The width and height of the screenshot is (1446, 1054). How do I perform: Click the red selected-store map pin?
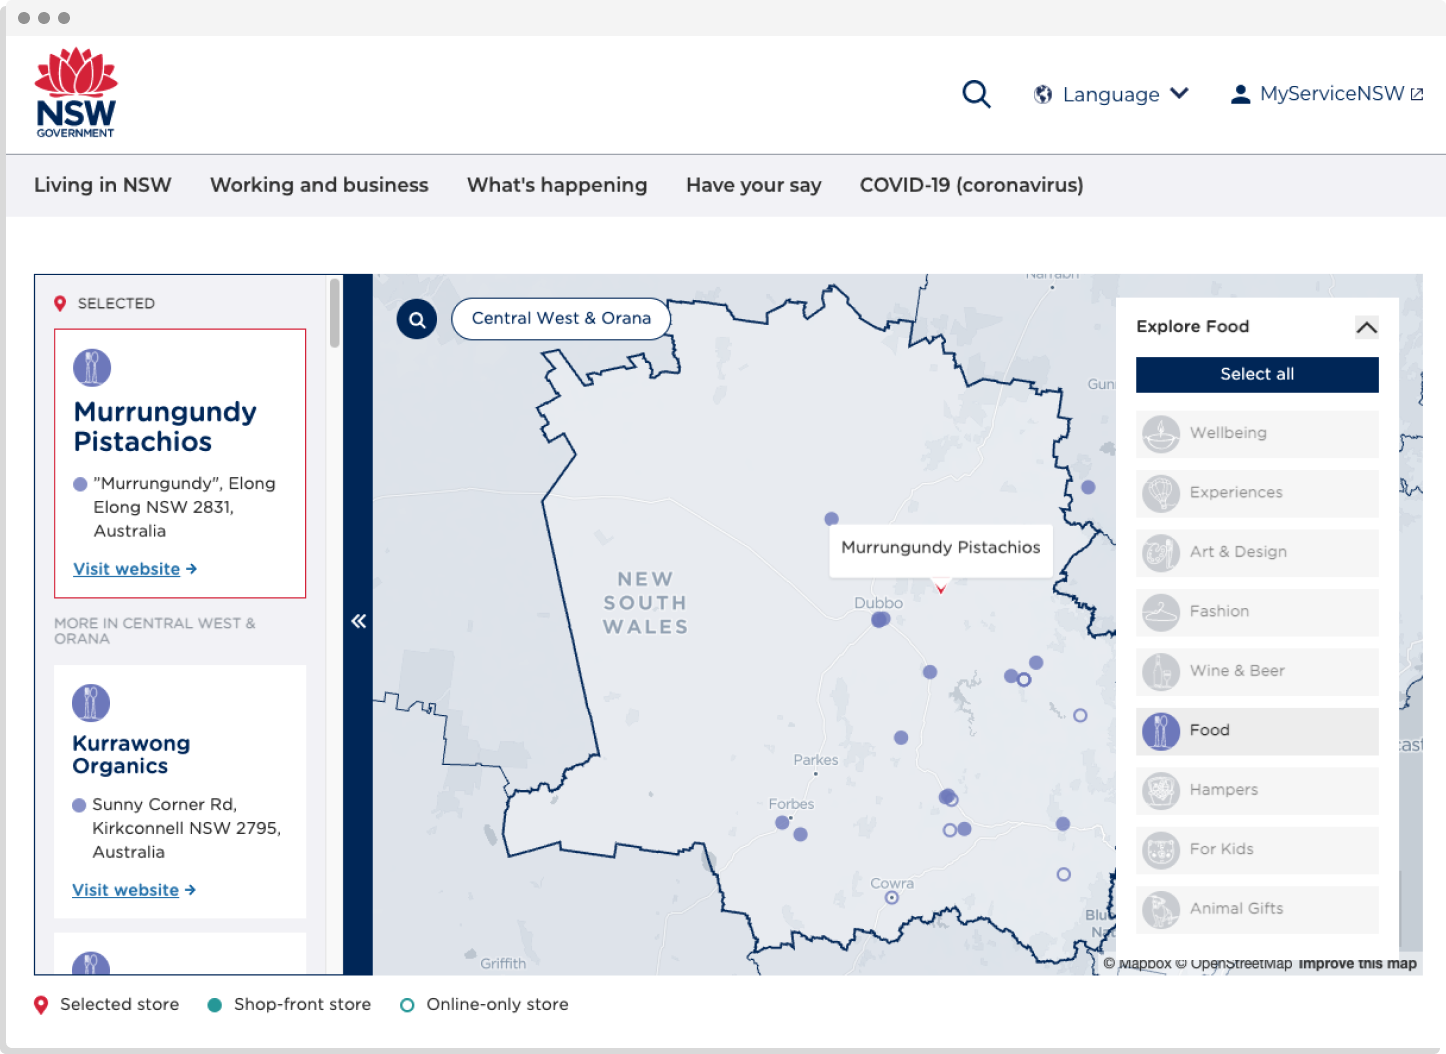pyautogui.click(x=940, y=588)
